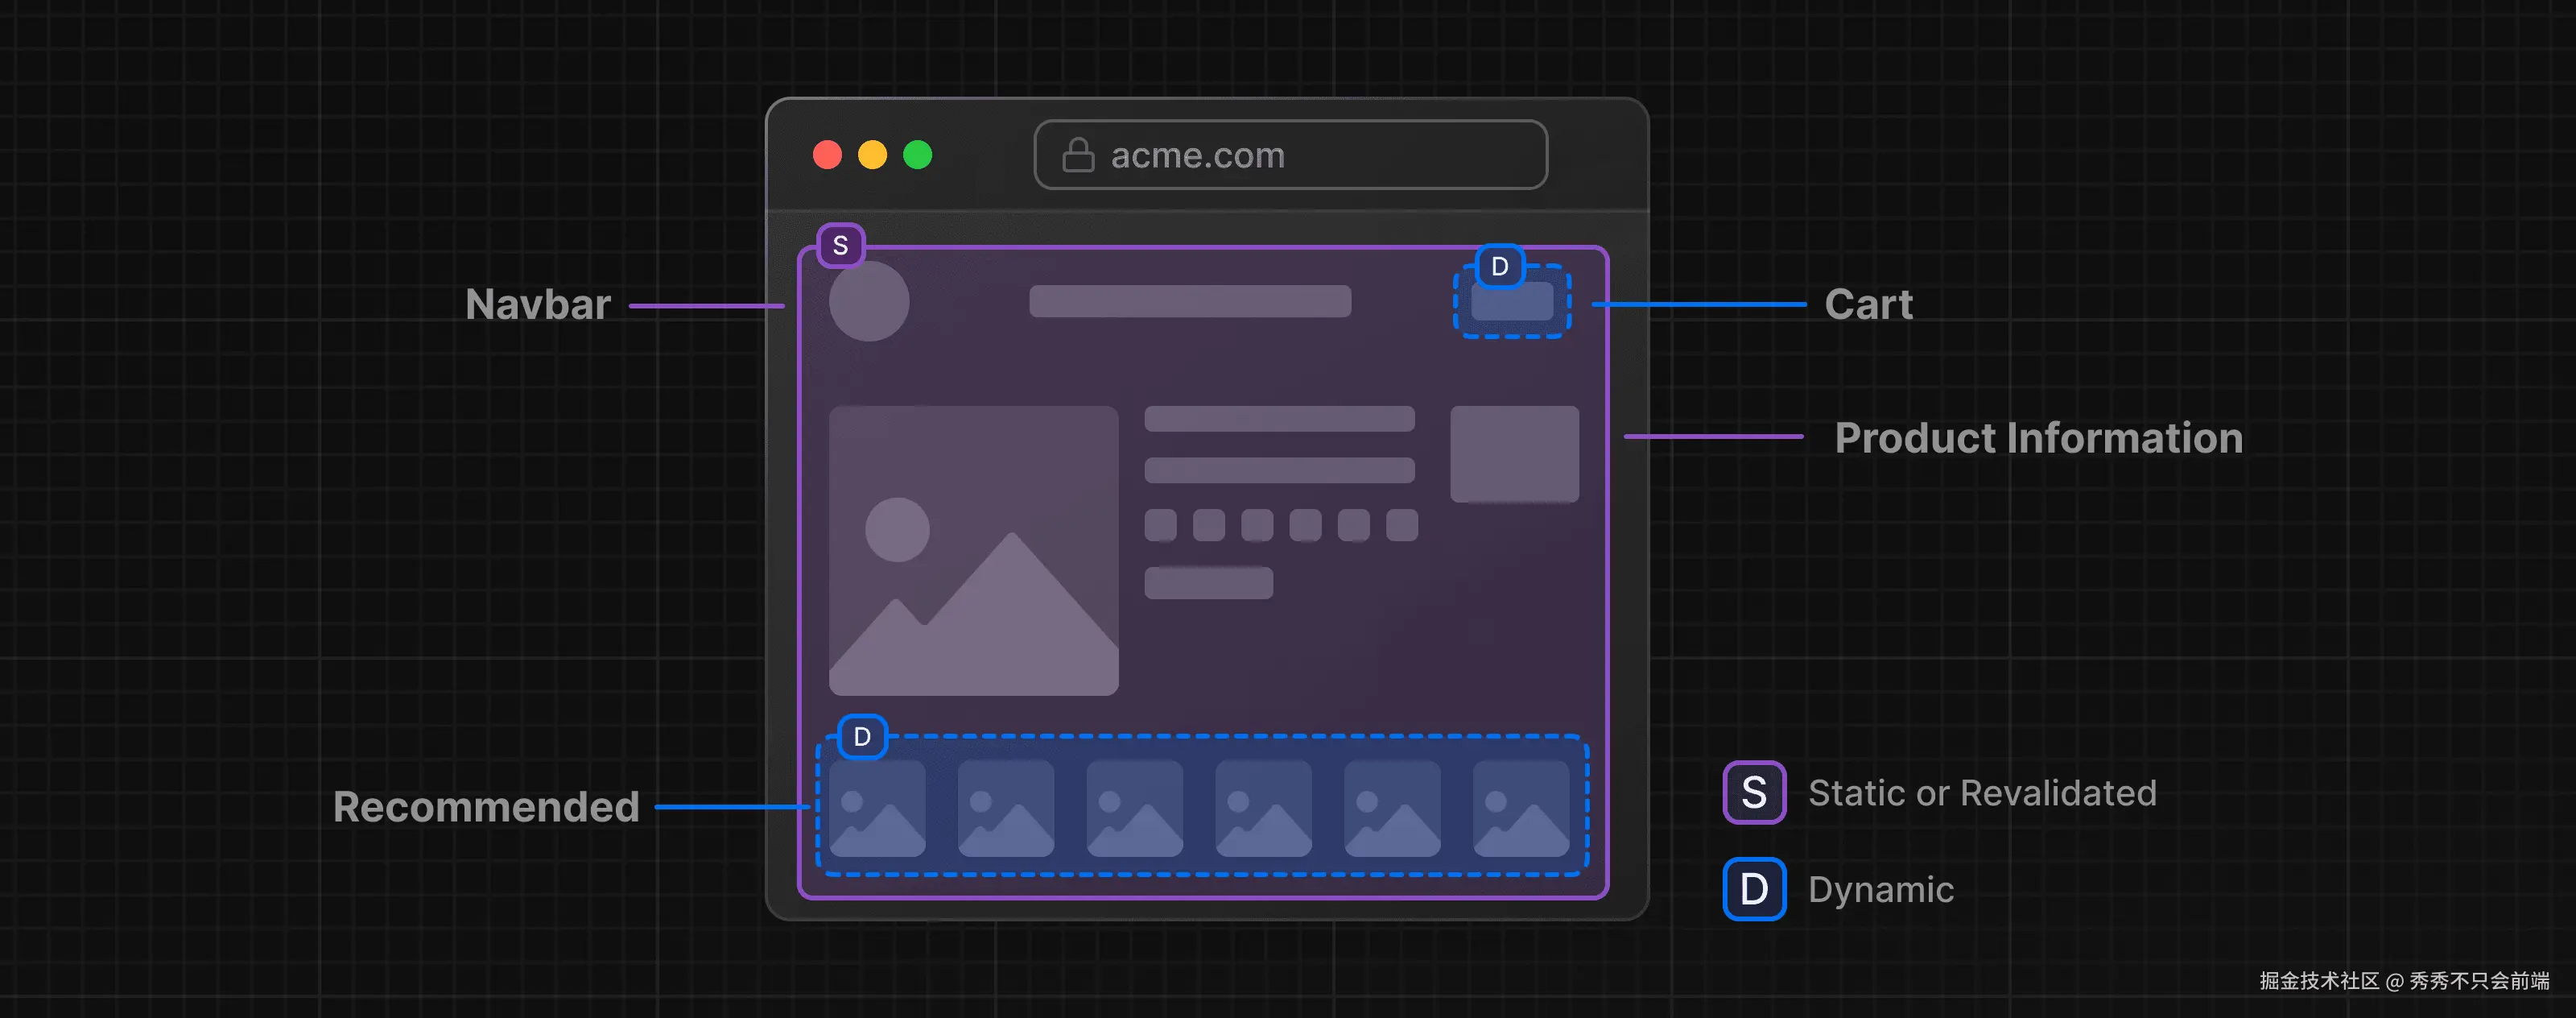The image size is (2576, 1018).
Task: Click the purple S badge on the navbar
Action: click(x=840, y=245)
